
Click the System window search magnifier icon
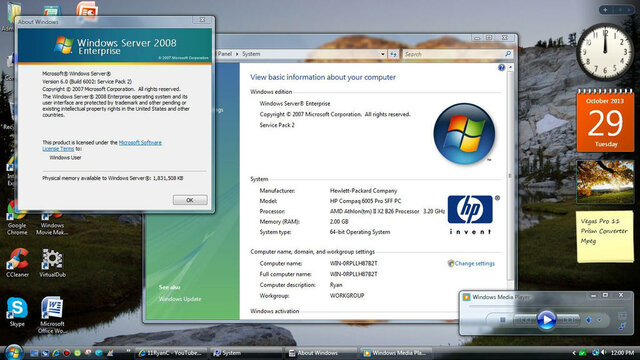pos(508,54)
